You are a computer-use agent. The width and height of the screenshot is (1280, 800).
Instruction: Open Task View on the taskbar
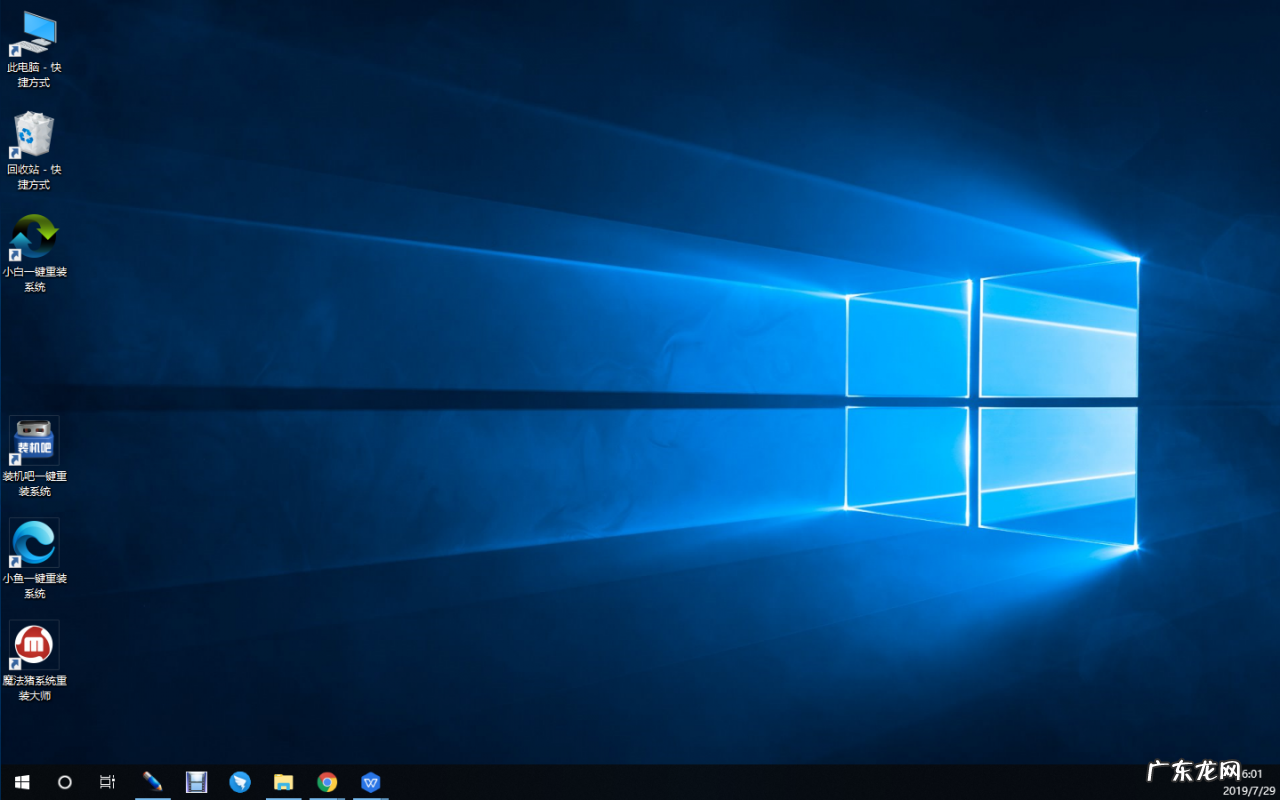pyautogui.click(x=107, y=782)
